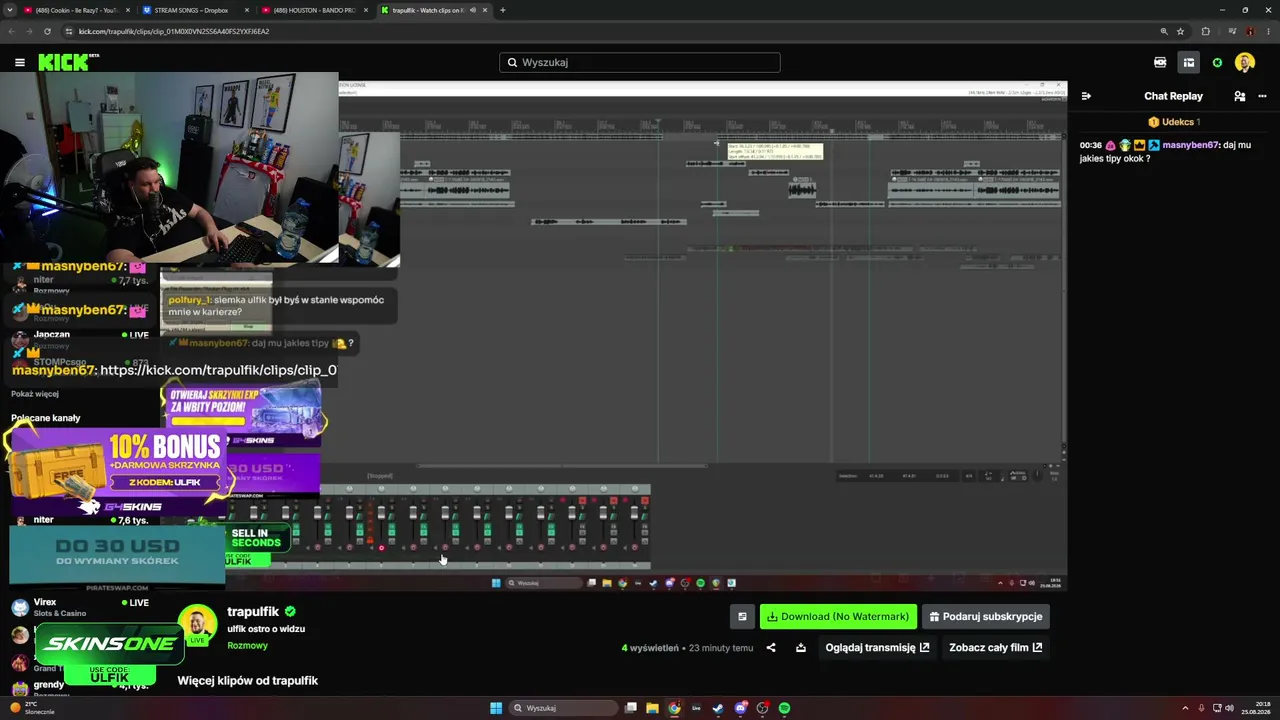
Task: Open a new browser tab
Action: (502, 10)
